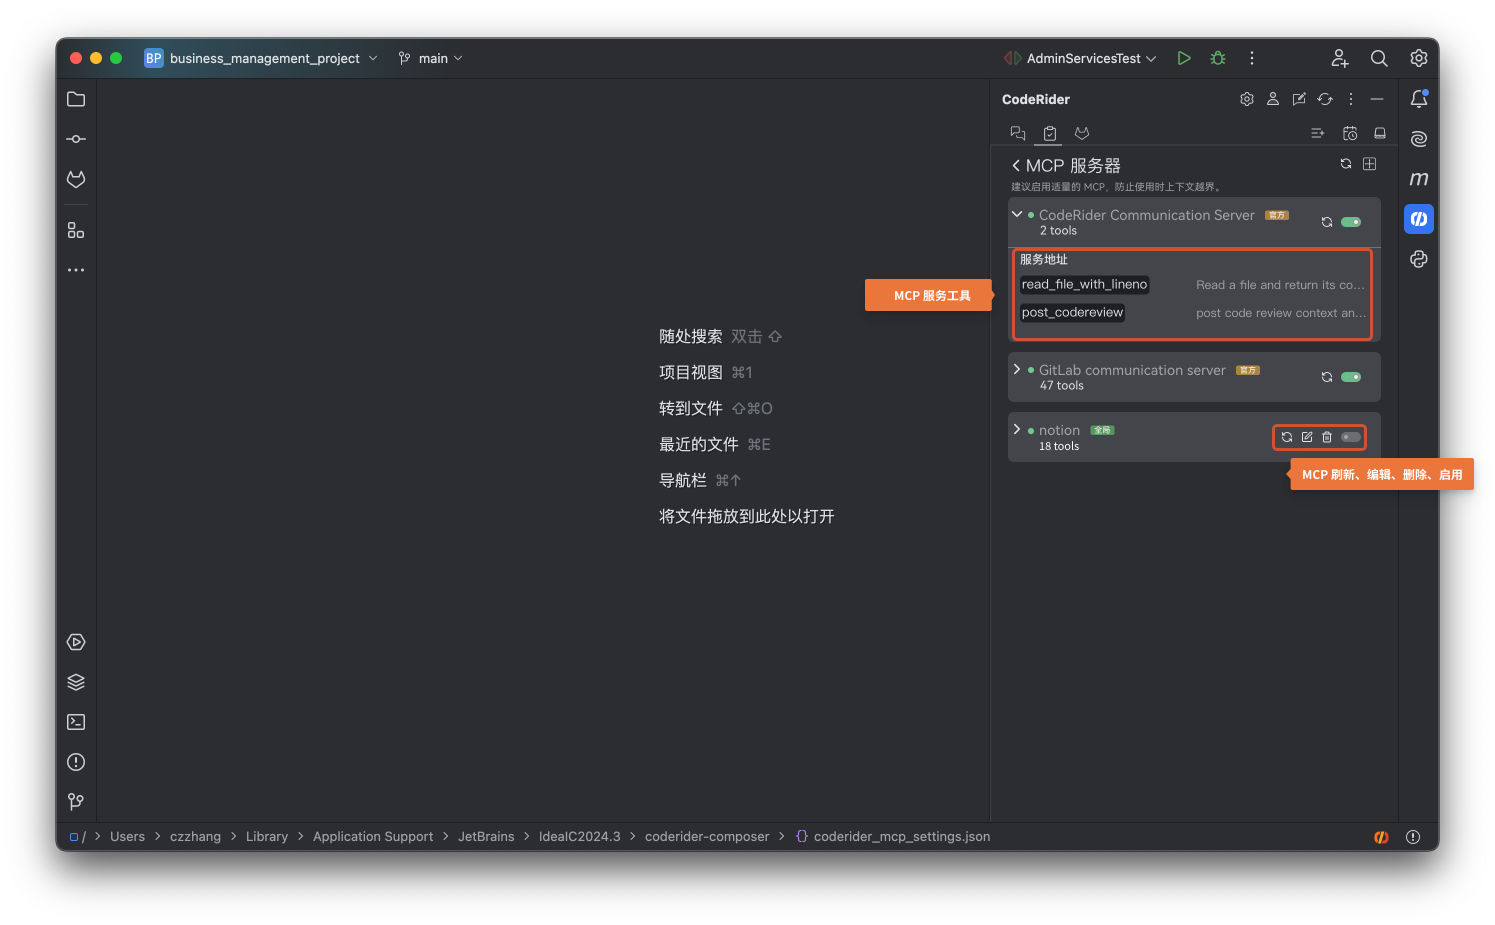Open CodeRider scheduled history icon

(x=1350, y=133)
